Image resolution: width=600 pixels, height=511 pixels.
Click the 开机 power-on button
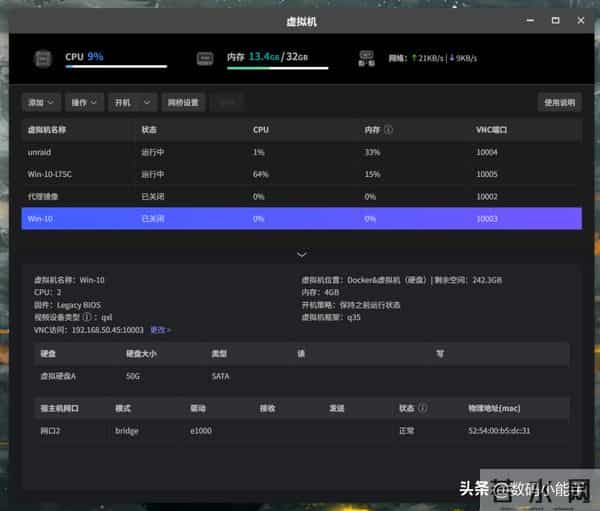tap(123, 103)
